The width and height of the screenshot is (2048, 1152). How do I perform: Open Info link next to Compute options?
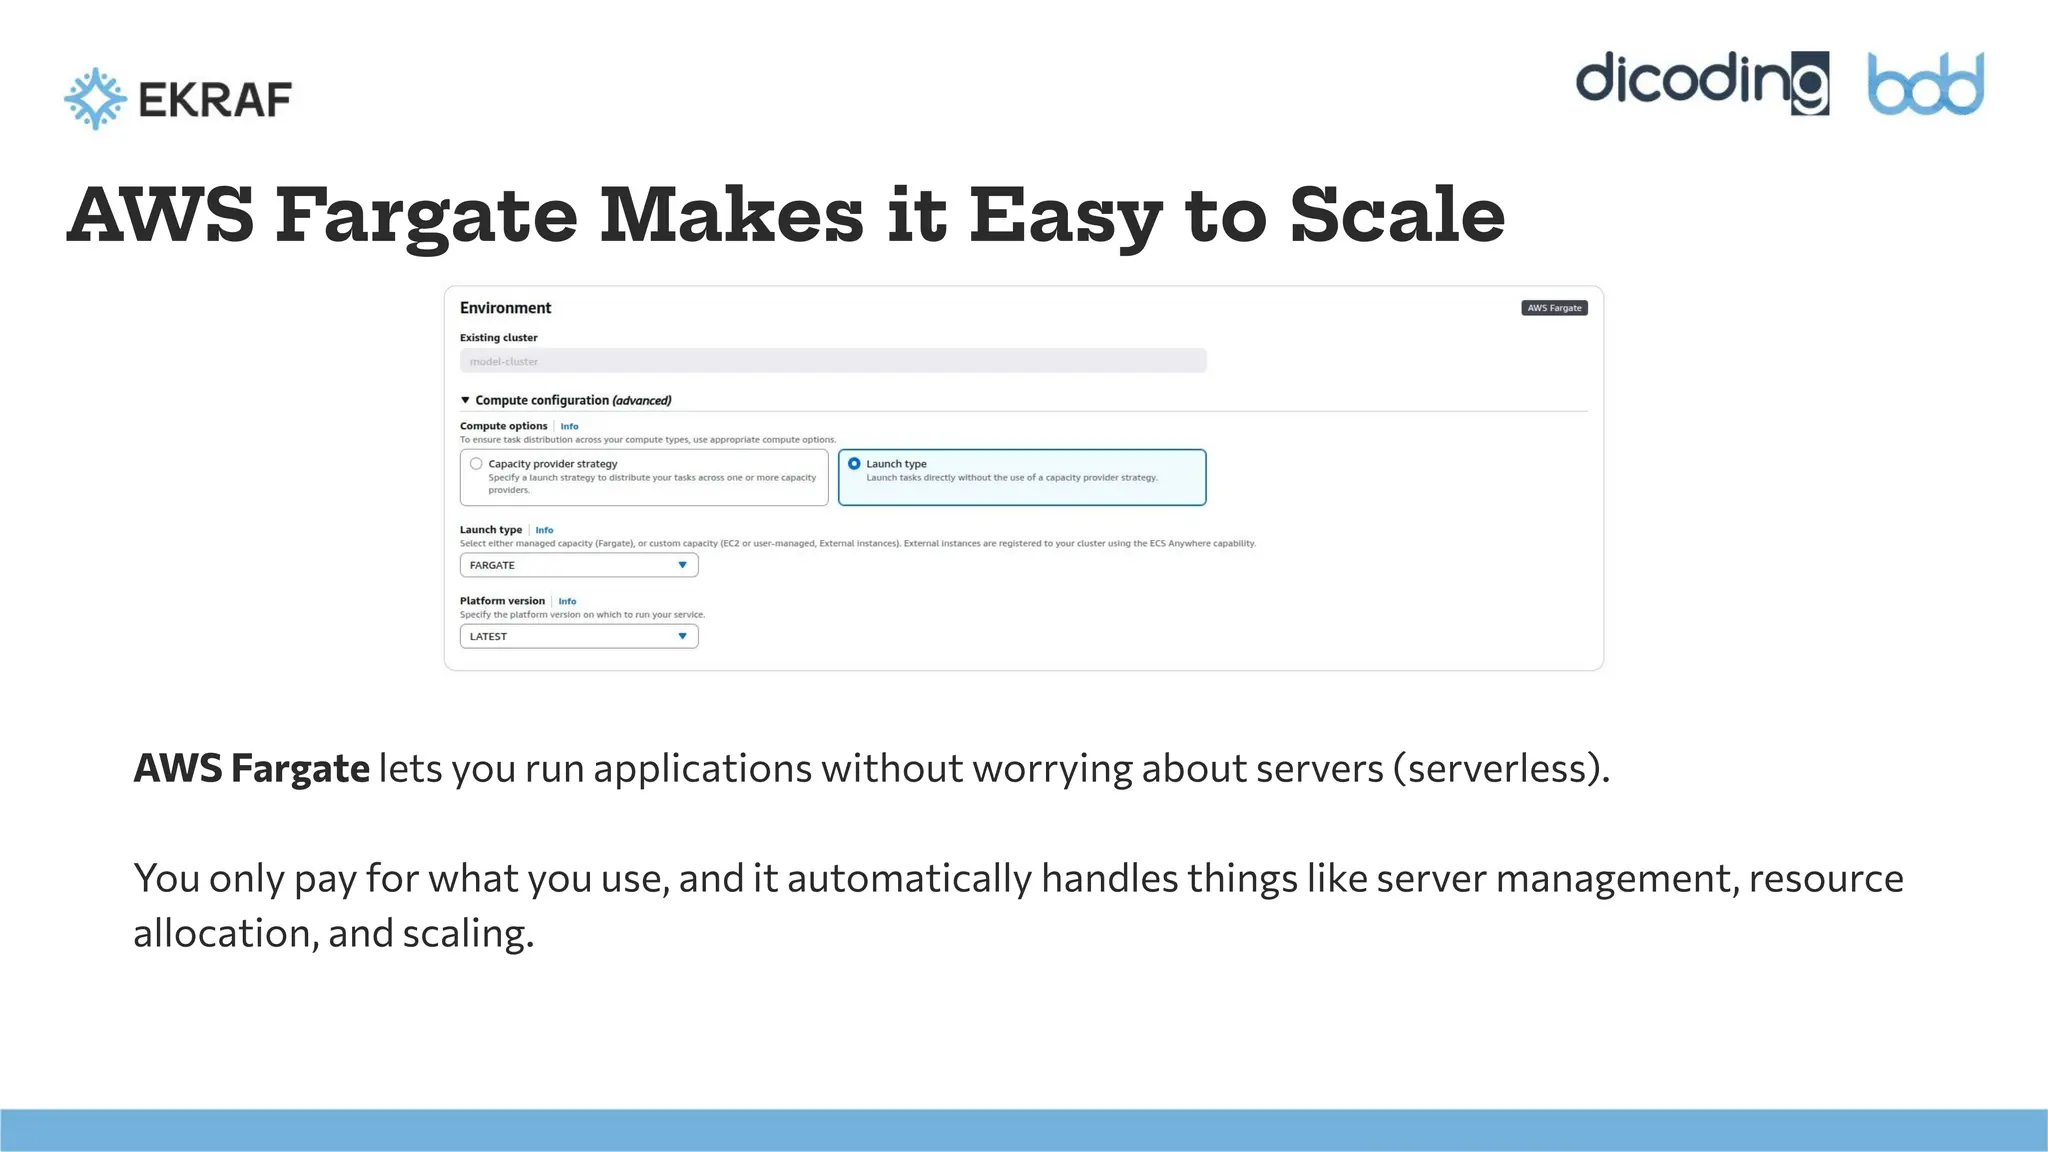[569, 426]
